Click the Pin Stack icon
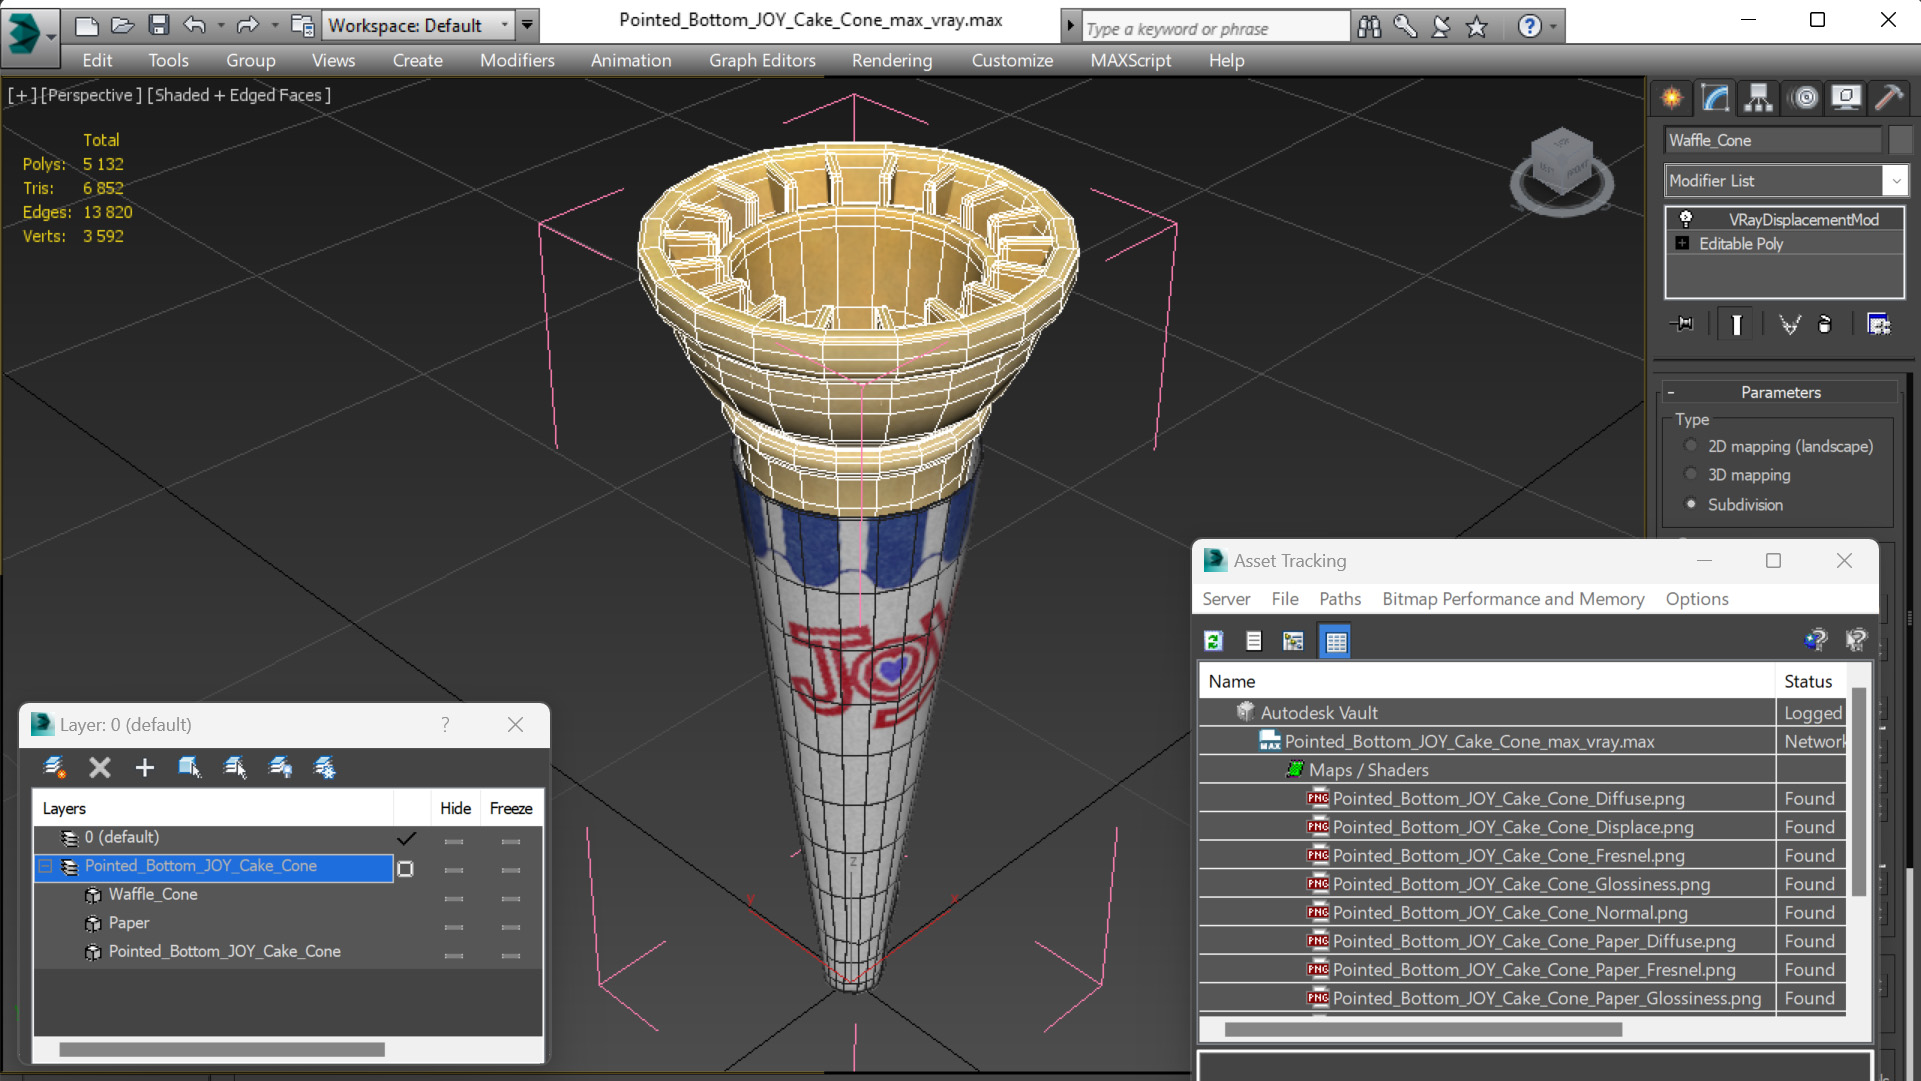 coord(1682,324)
